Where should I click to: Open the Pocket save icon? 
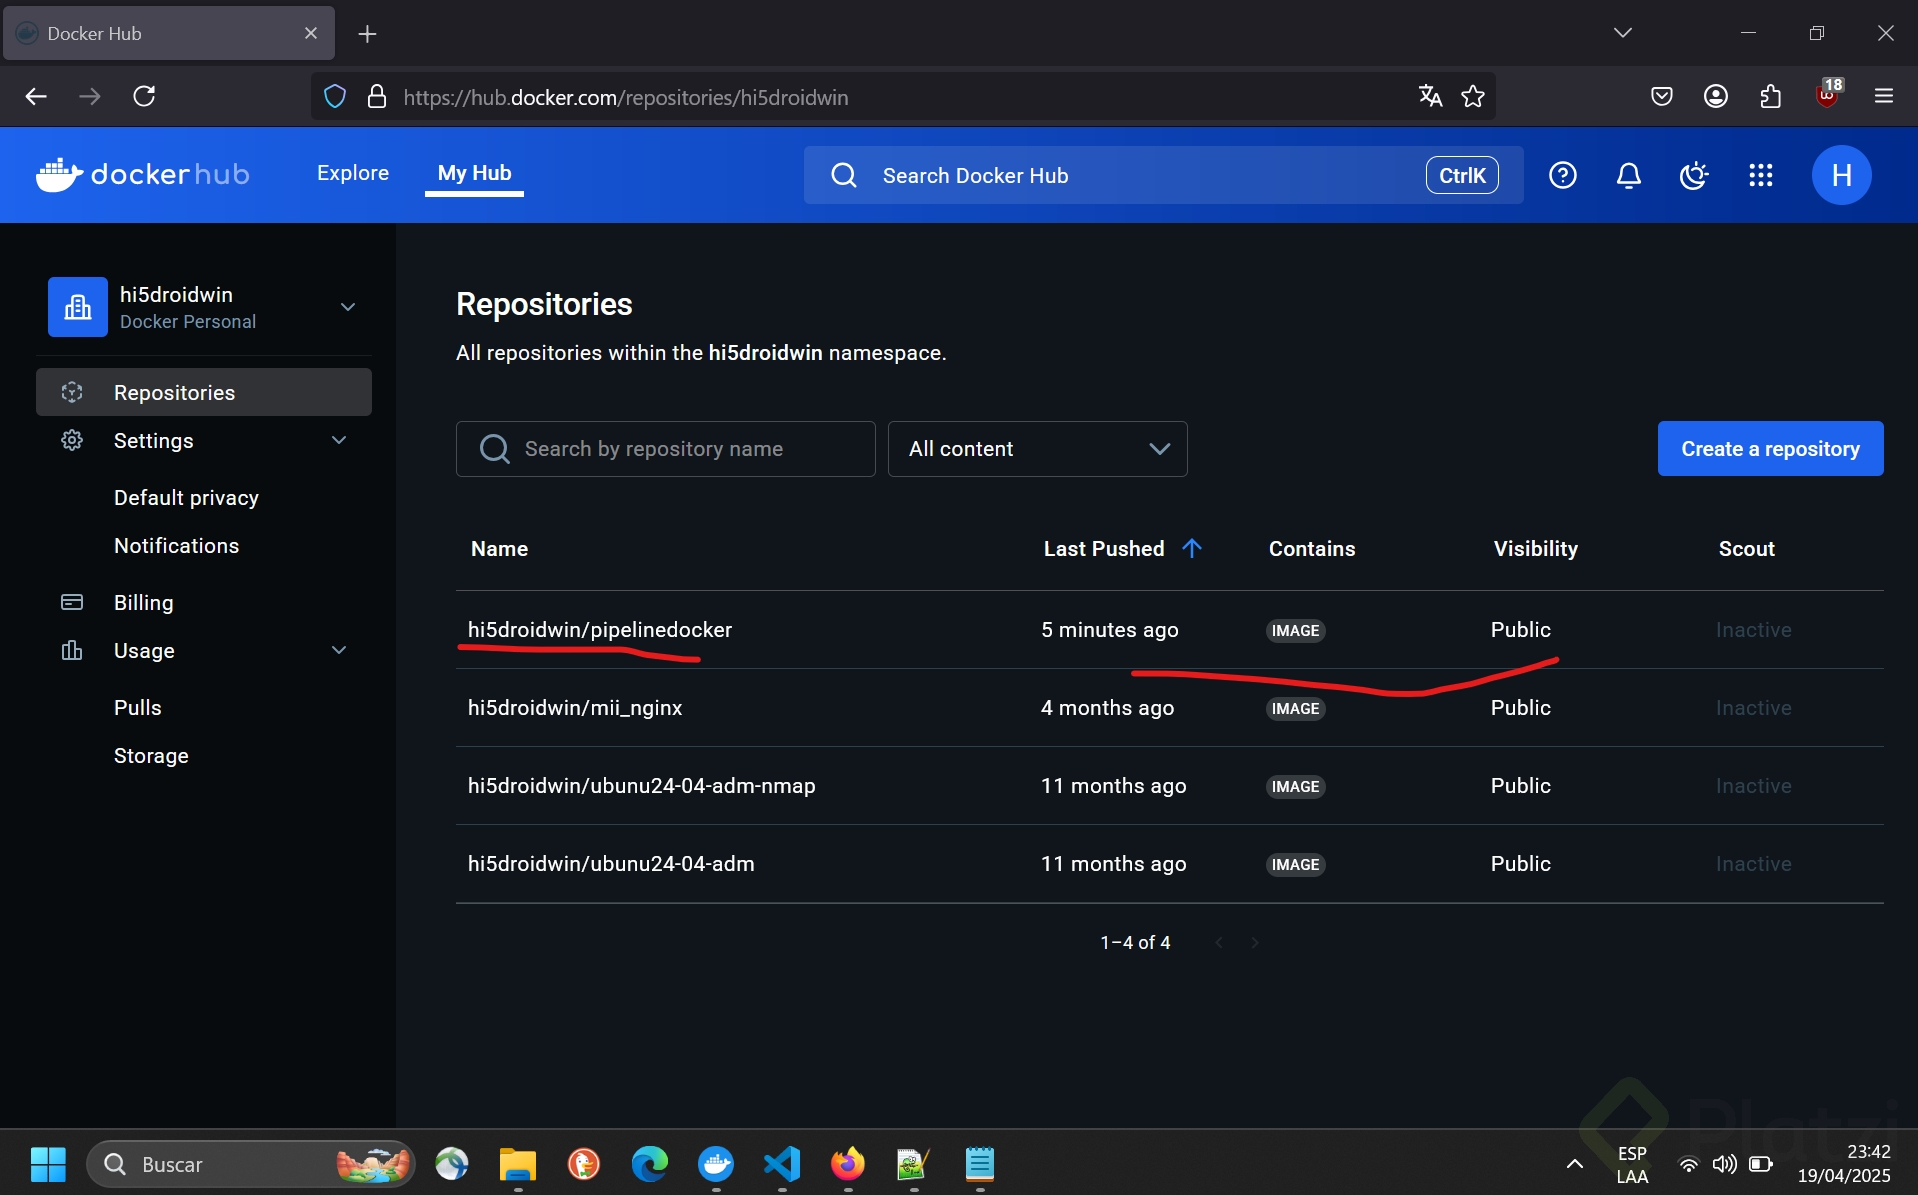point(1662,96)
